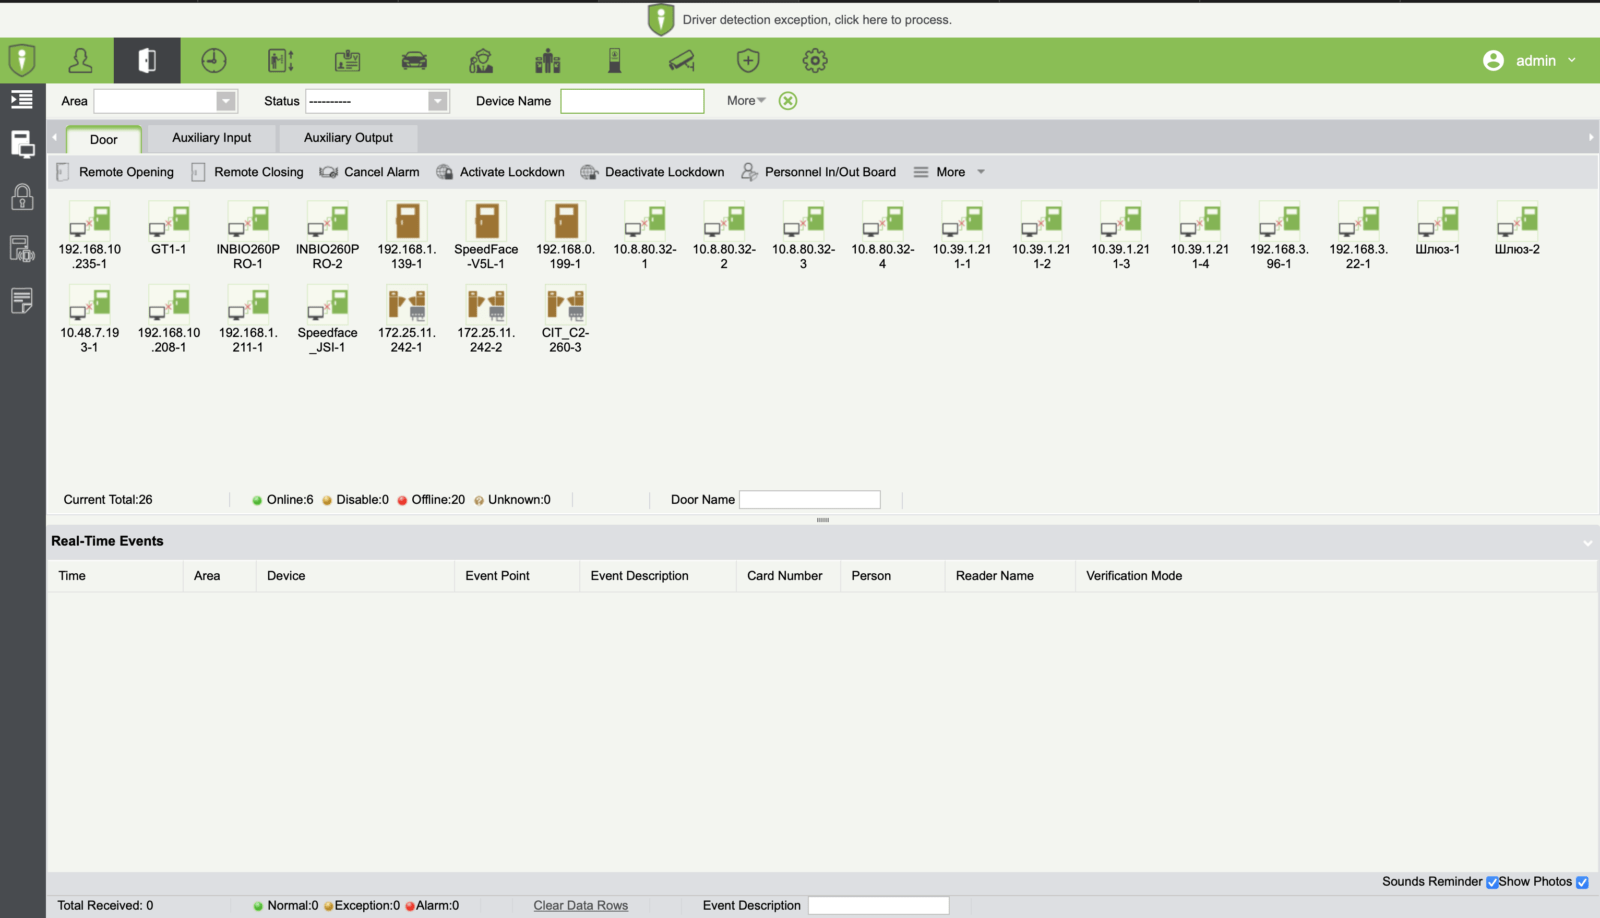Clear search filters with the X icon

click(x=788, y=101)
